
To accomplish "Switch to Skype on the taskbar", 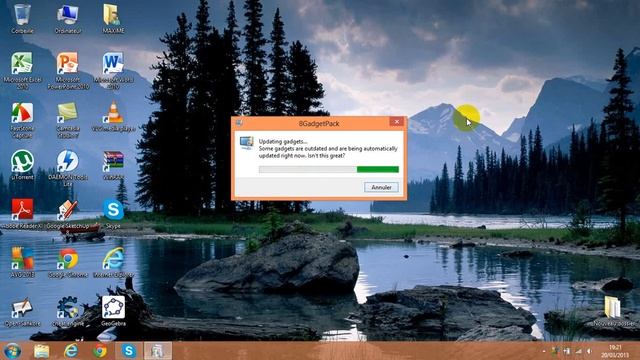I will (129, 351).
